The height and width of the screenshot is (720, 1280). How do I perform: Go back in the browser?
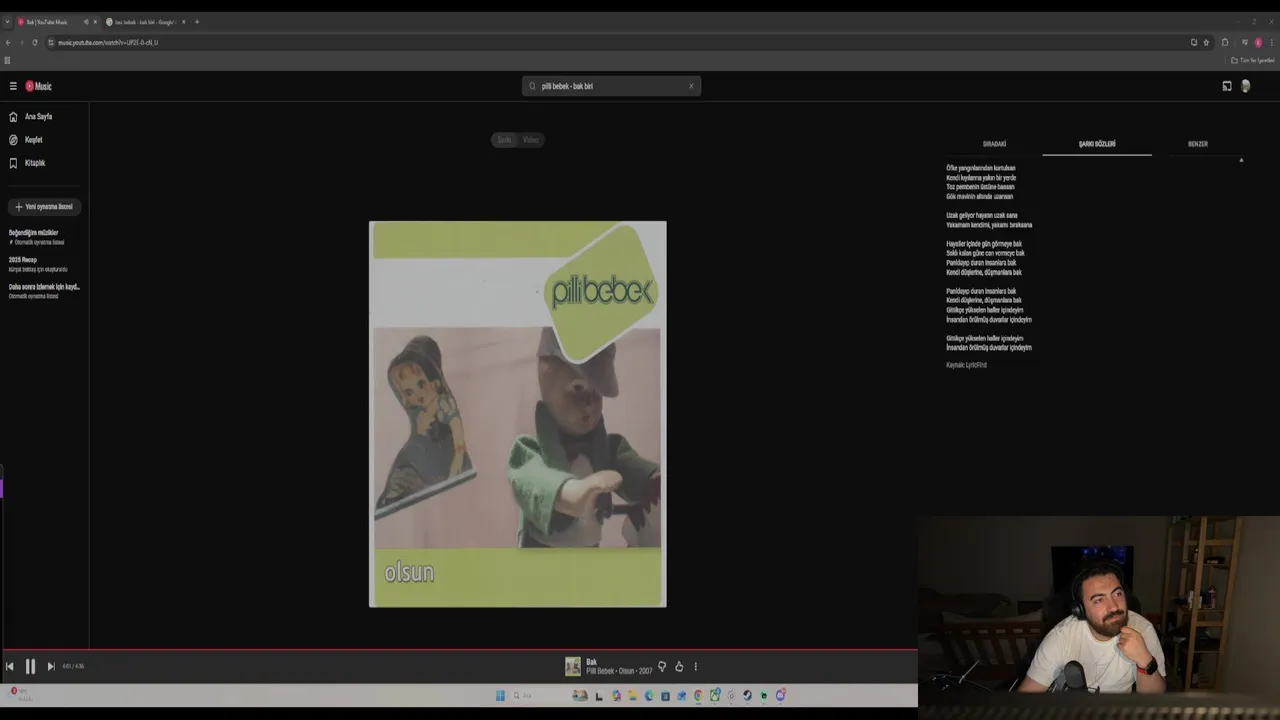click(x=8, y=43)
